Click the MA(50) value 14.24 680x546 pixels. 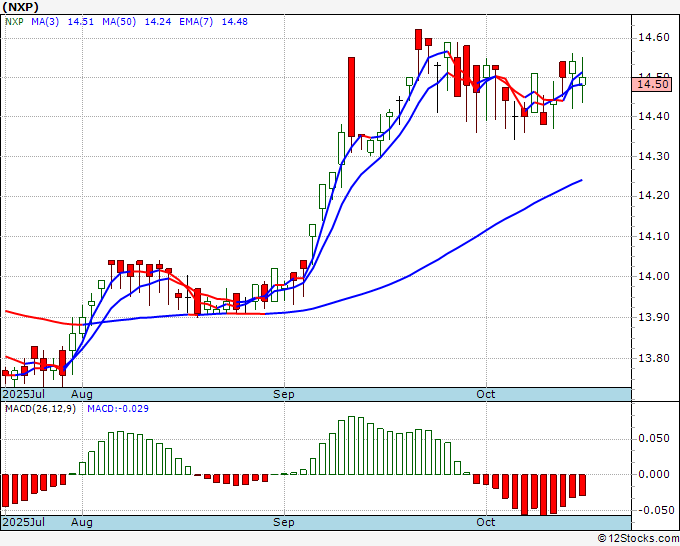[157, 22]
